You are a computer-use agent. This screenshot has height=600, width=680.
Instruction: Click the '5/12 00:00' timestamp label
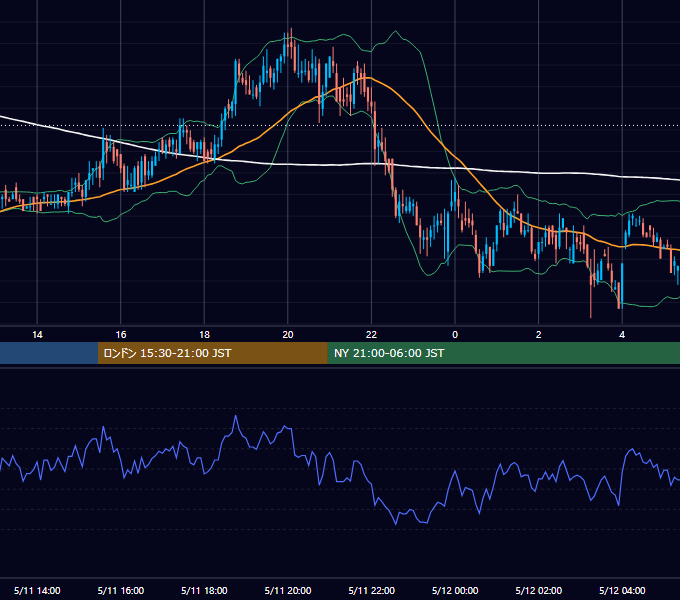tap(455, 590)
